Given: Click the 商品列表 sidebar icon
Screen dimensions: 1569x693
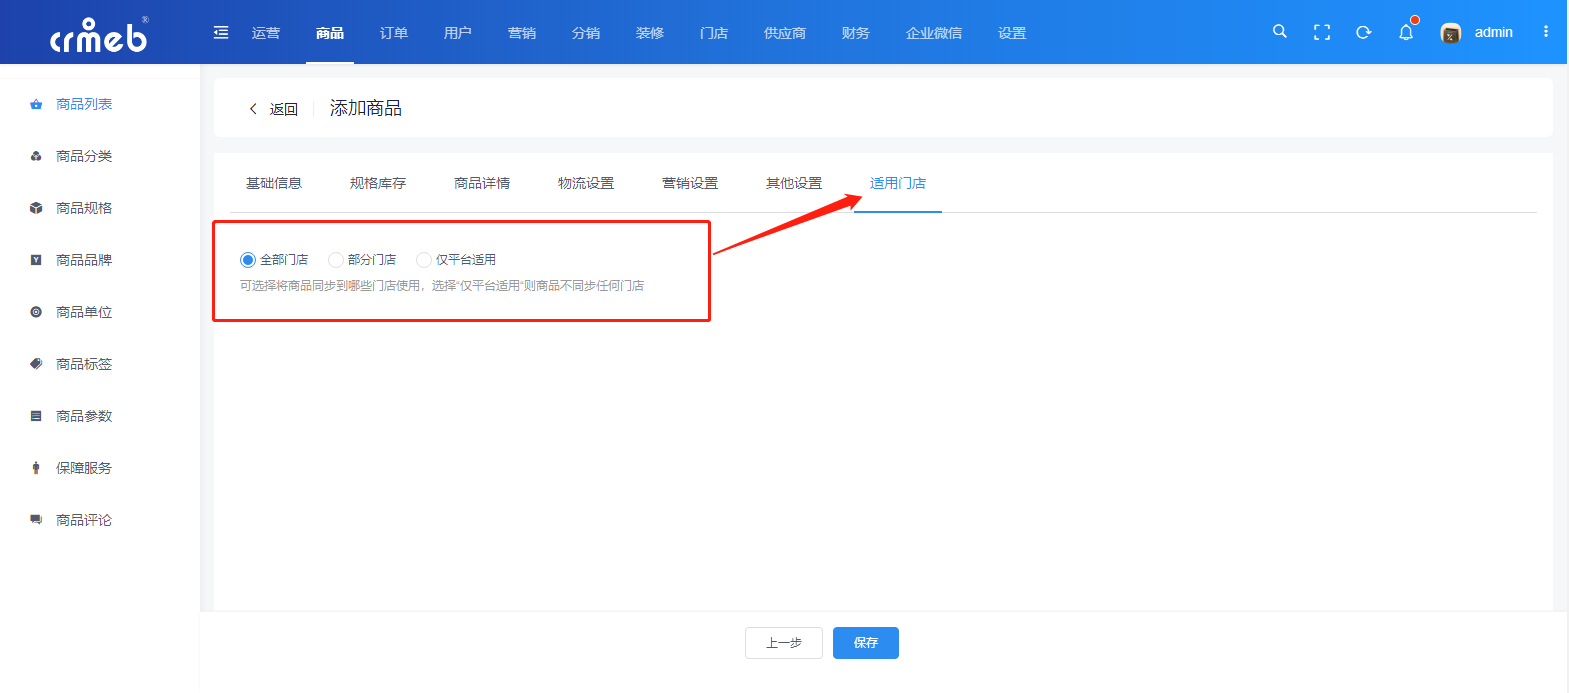Looking at the screenshot, I should click(36, 104).
